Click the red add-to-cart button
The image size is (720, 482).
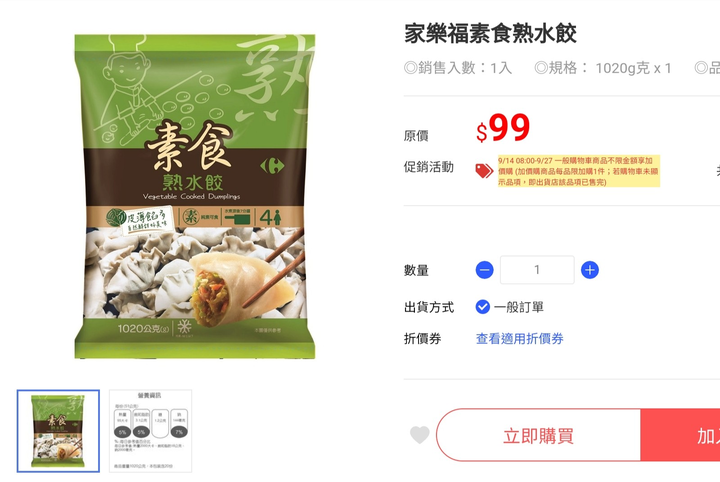[681, 435]
